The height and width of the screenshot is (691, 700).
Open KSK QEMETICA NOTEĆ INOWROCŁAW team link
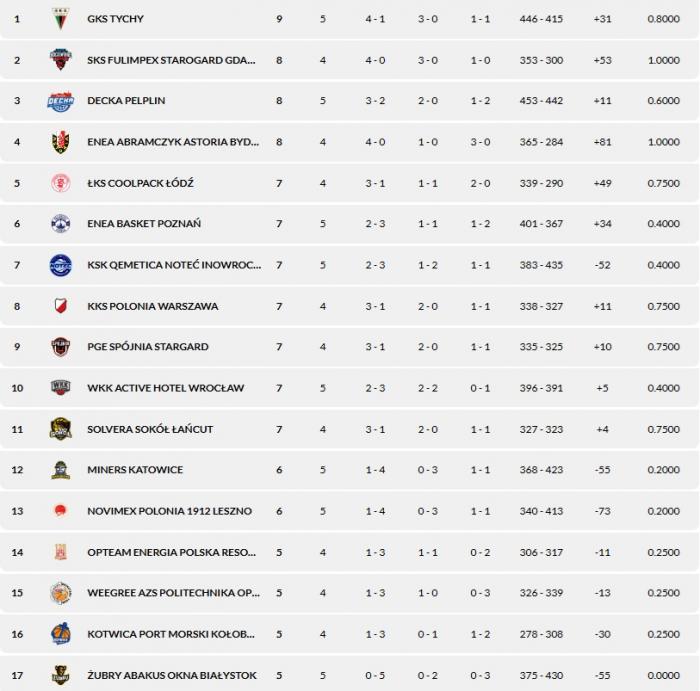[x=174, y=265]
